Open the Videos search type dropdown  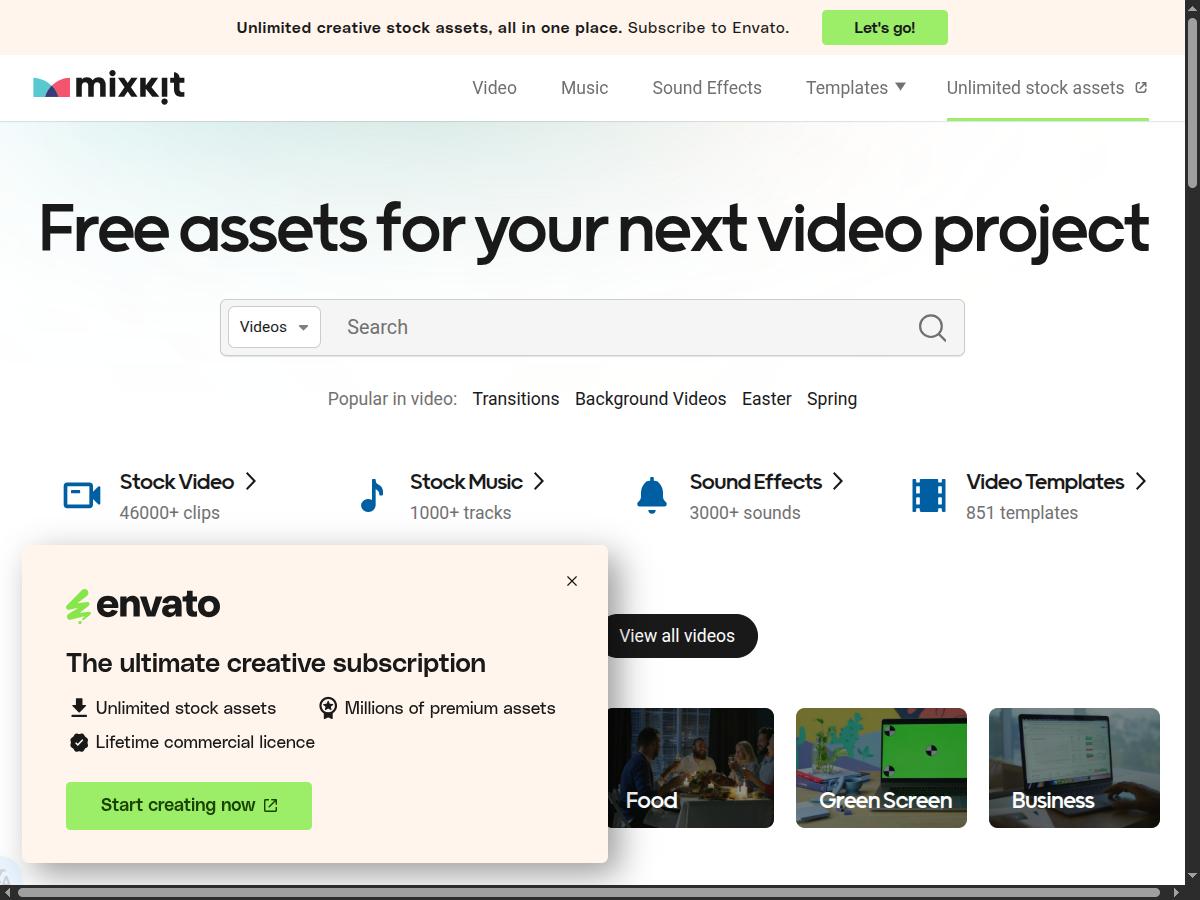[274, 327]
